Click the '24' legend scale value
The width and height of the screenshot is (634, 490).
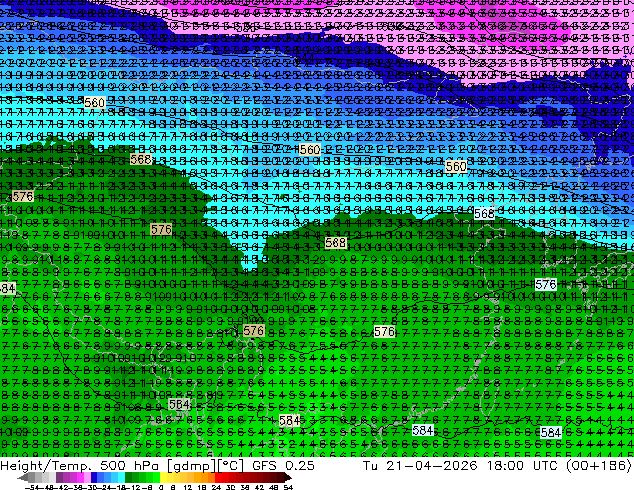coord(216,487)
